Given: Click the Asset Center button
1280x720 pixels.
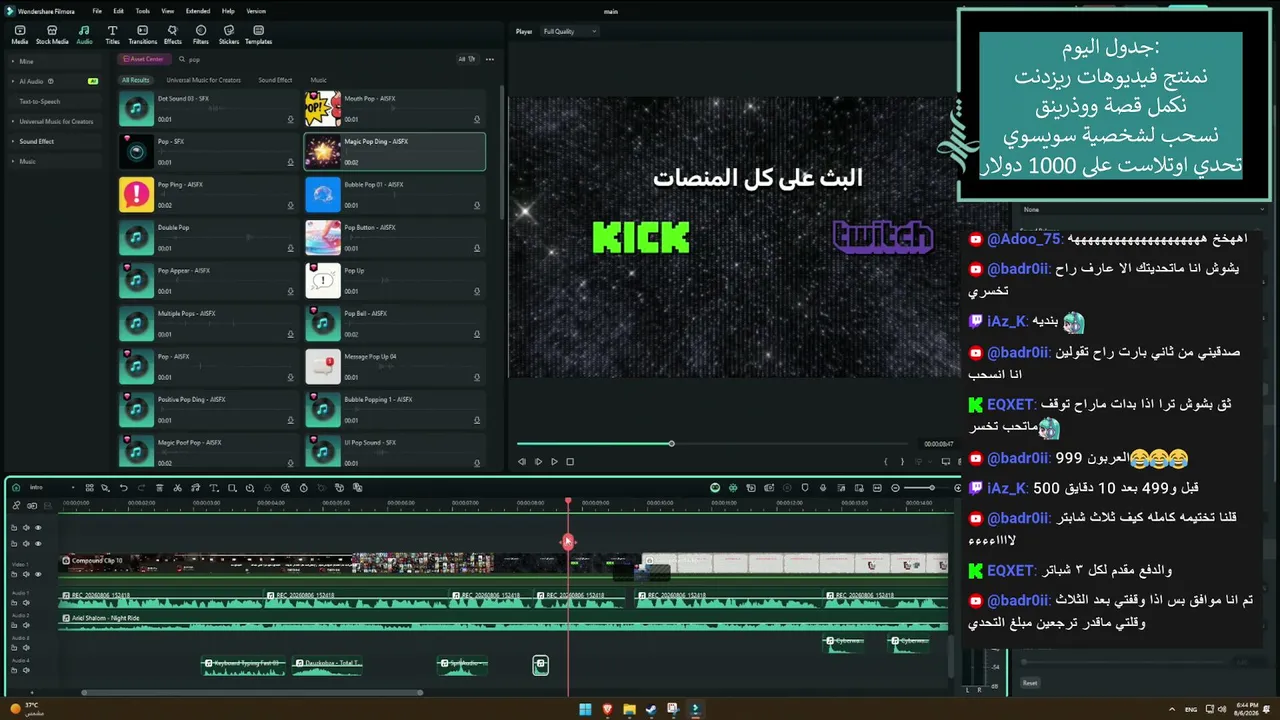Looking at the screenshot, I should (x=144, y=59).
